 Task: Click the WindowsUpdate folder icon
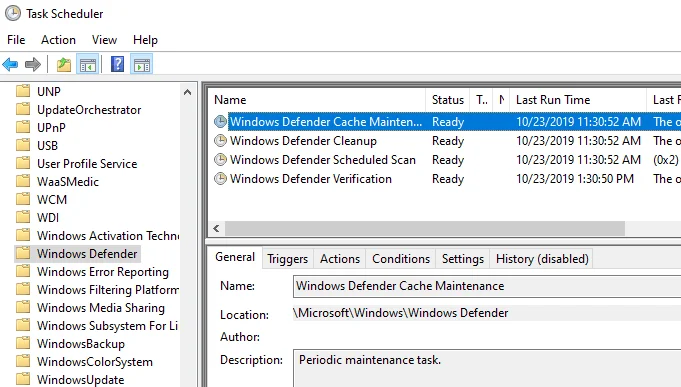(23, 379)
